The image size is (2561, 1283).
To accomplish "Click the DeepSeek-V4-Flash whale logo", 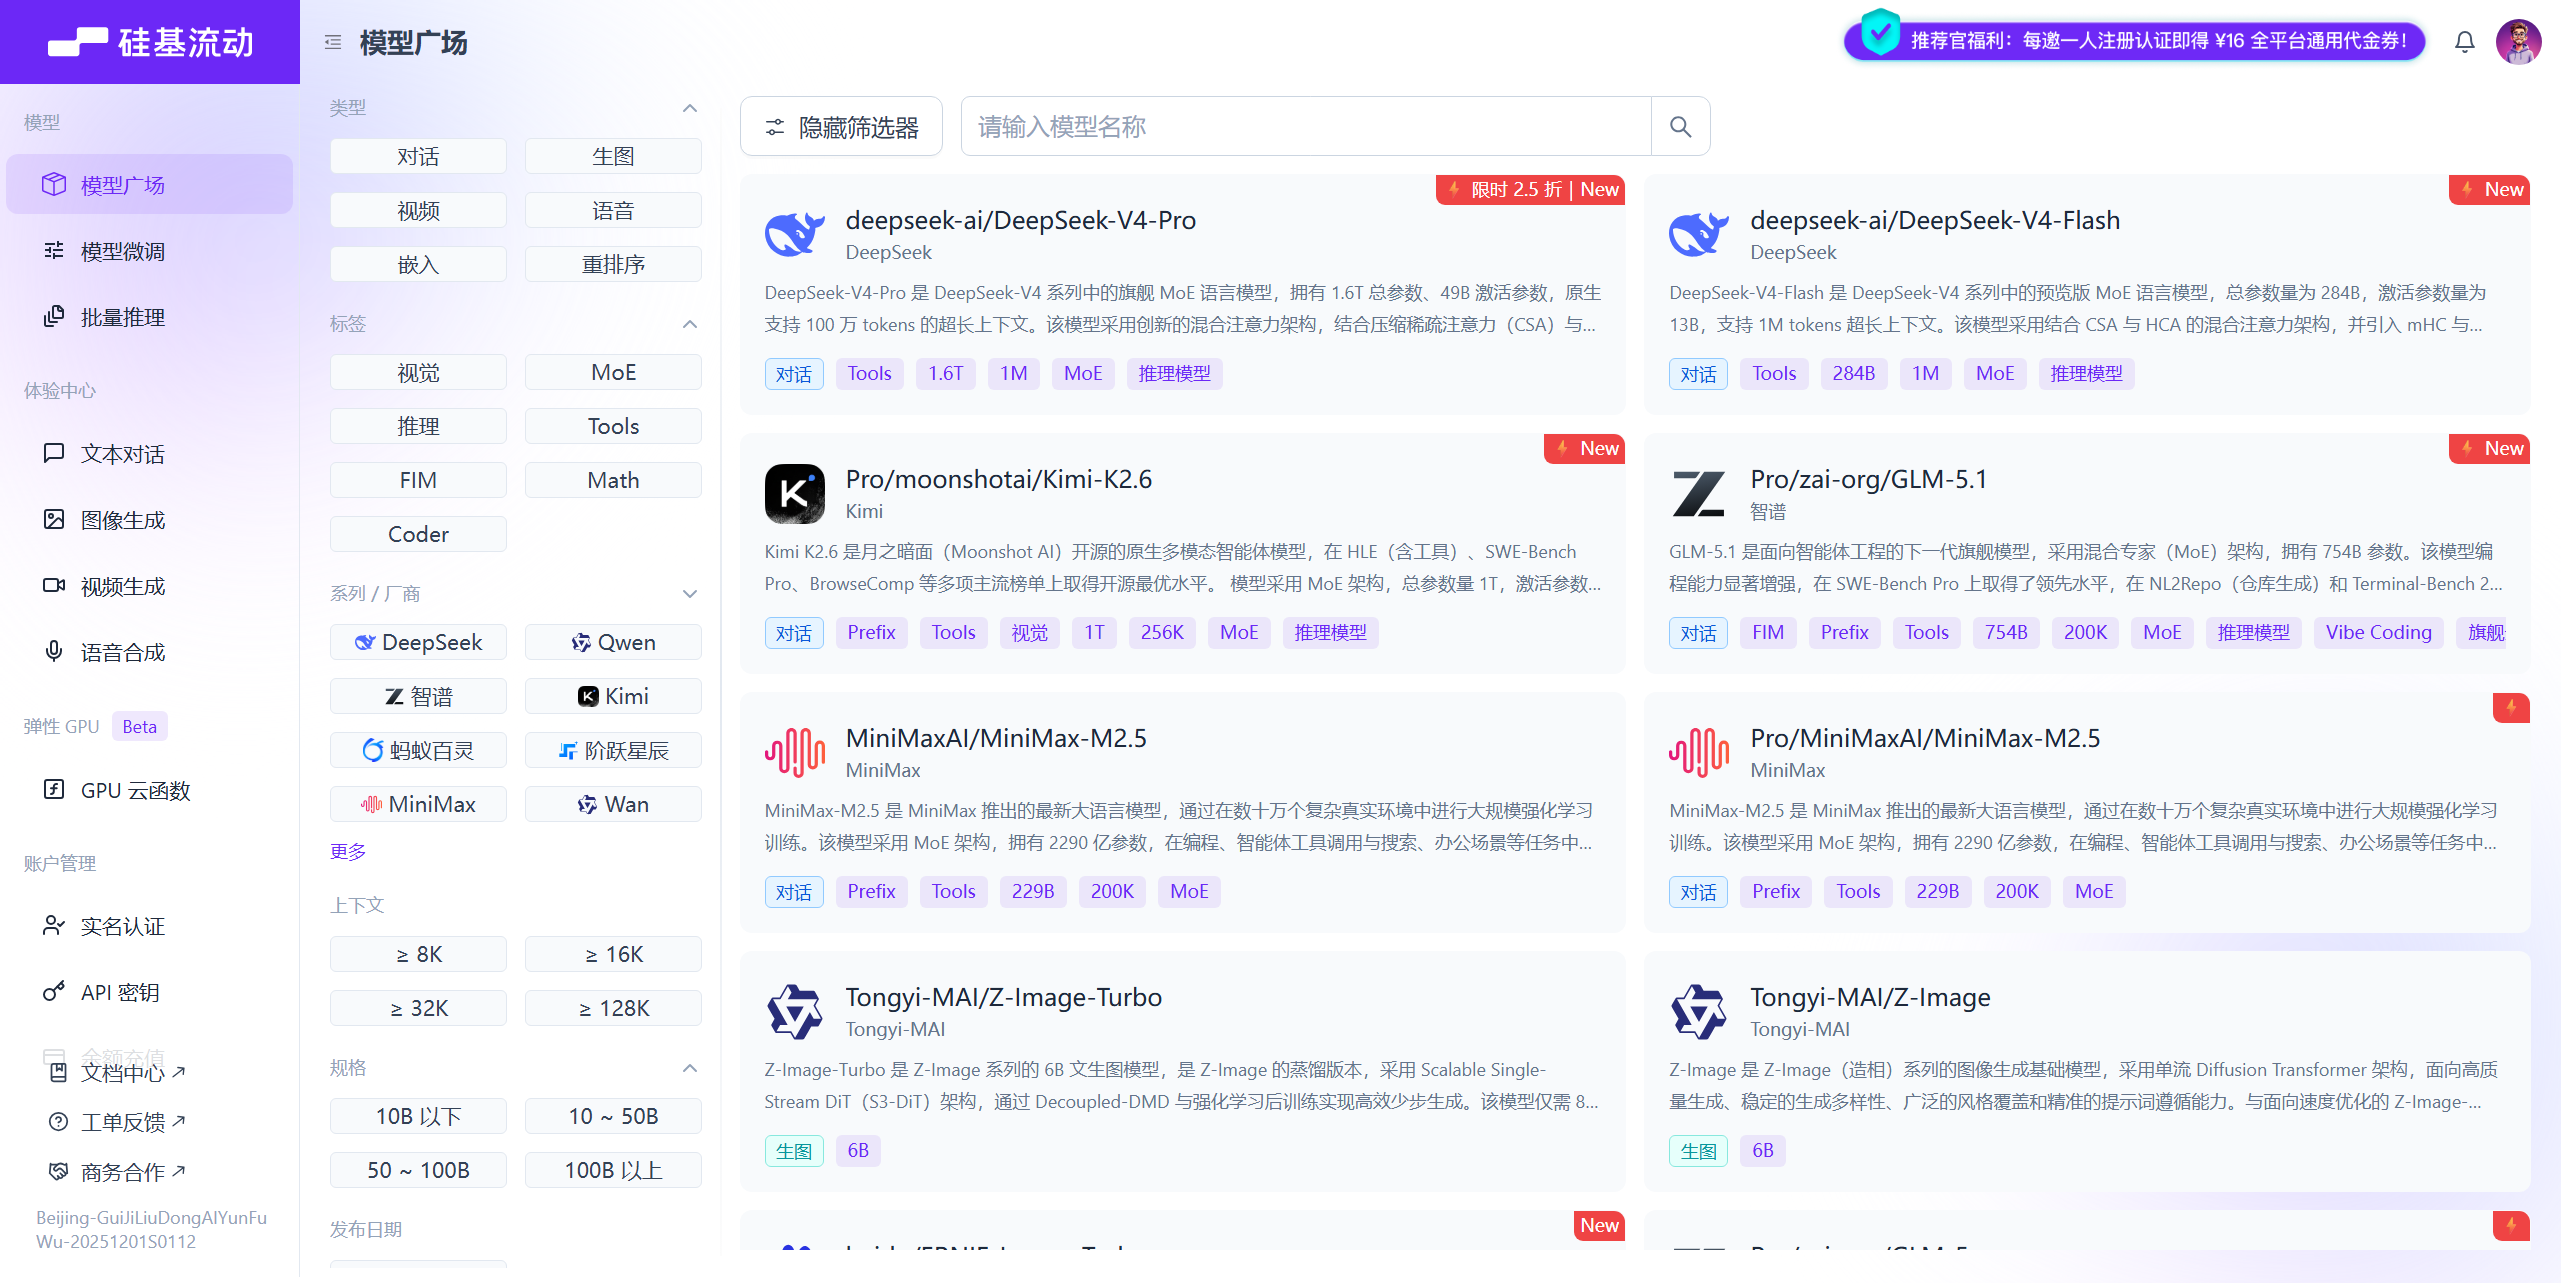I will [1699, 235].
